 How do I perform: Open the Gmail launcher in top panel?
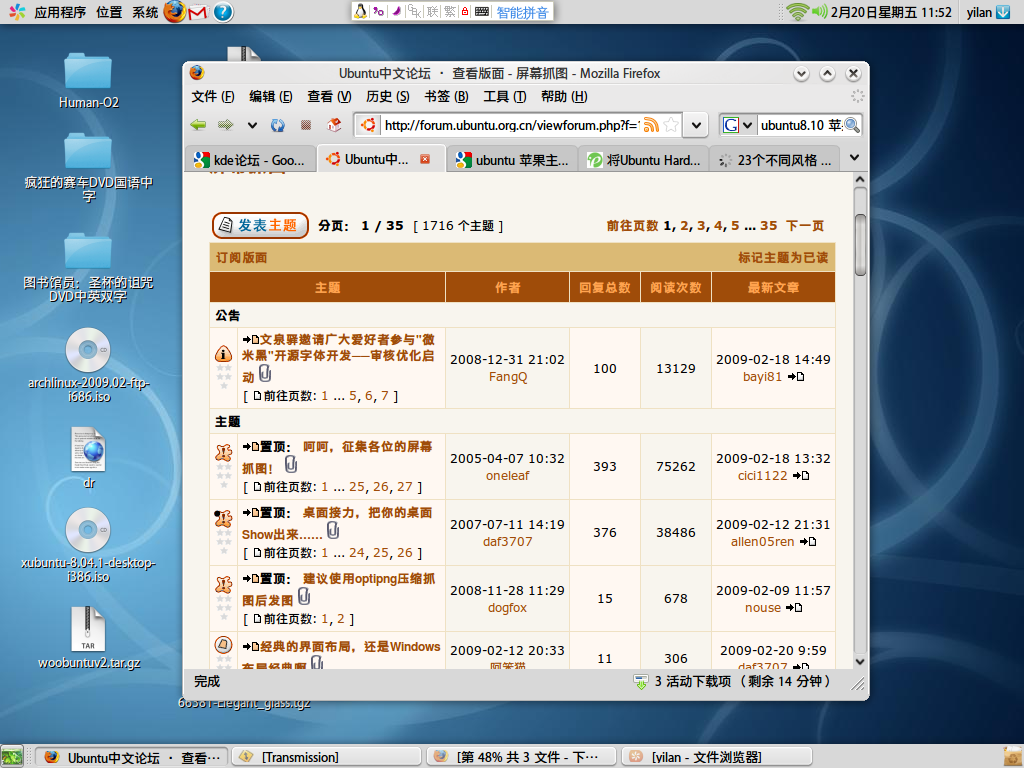tap(197, 12)
